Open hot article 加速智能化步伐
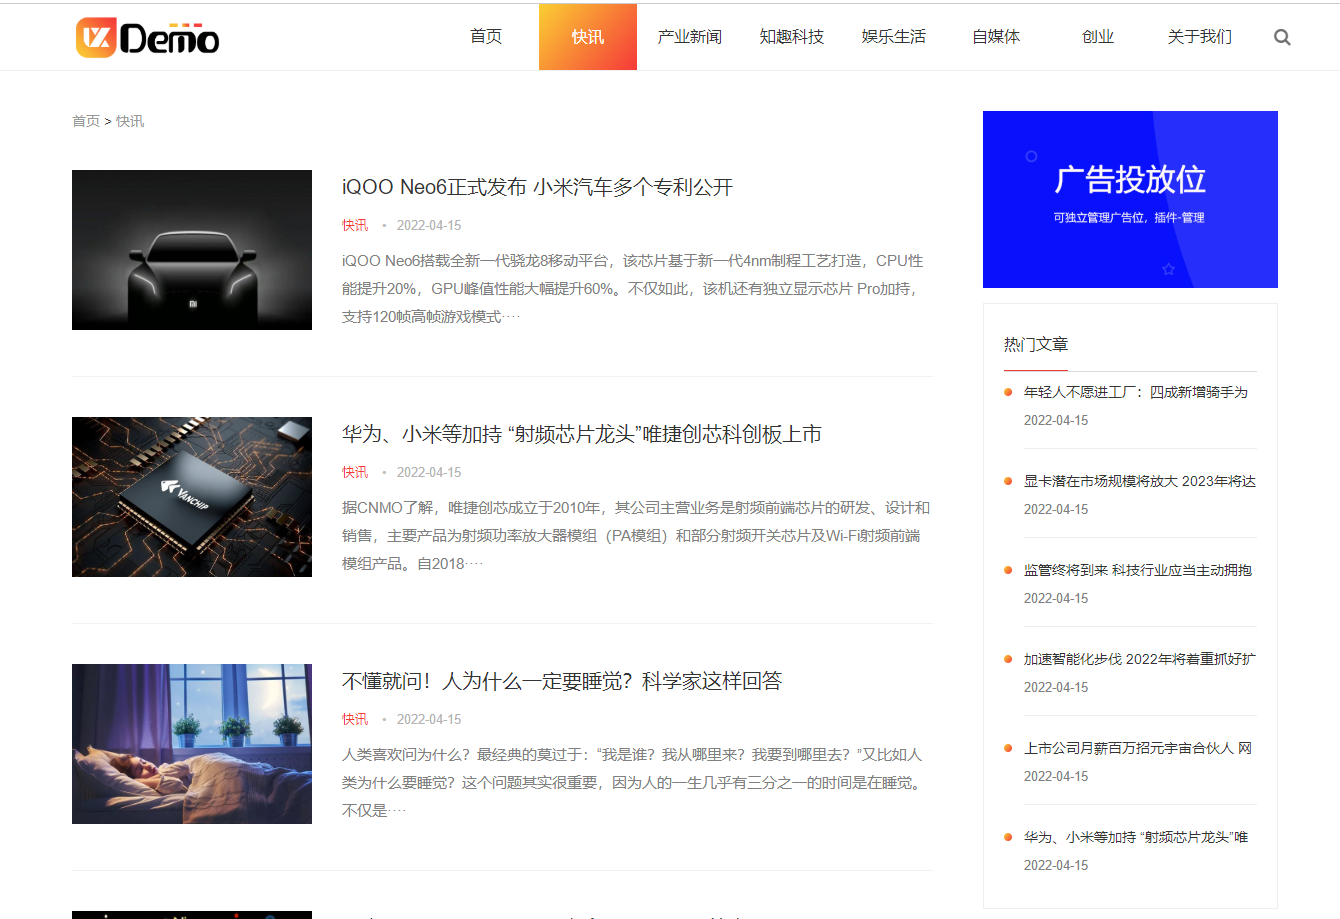The image size is (1340, 919). pyautogui.click(x=1140, y=659)
